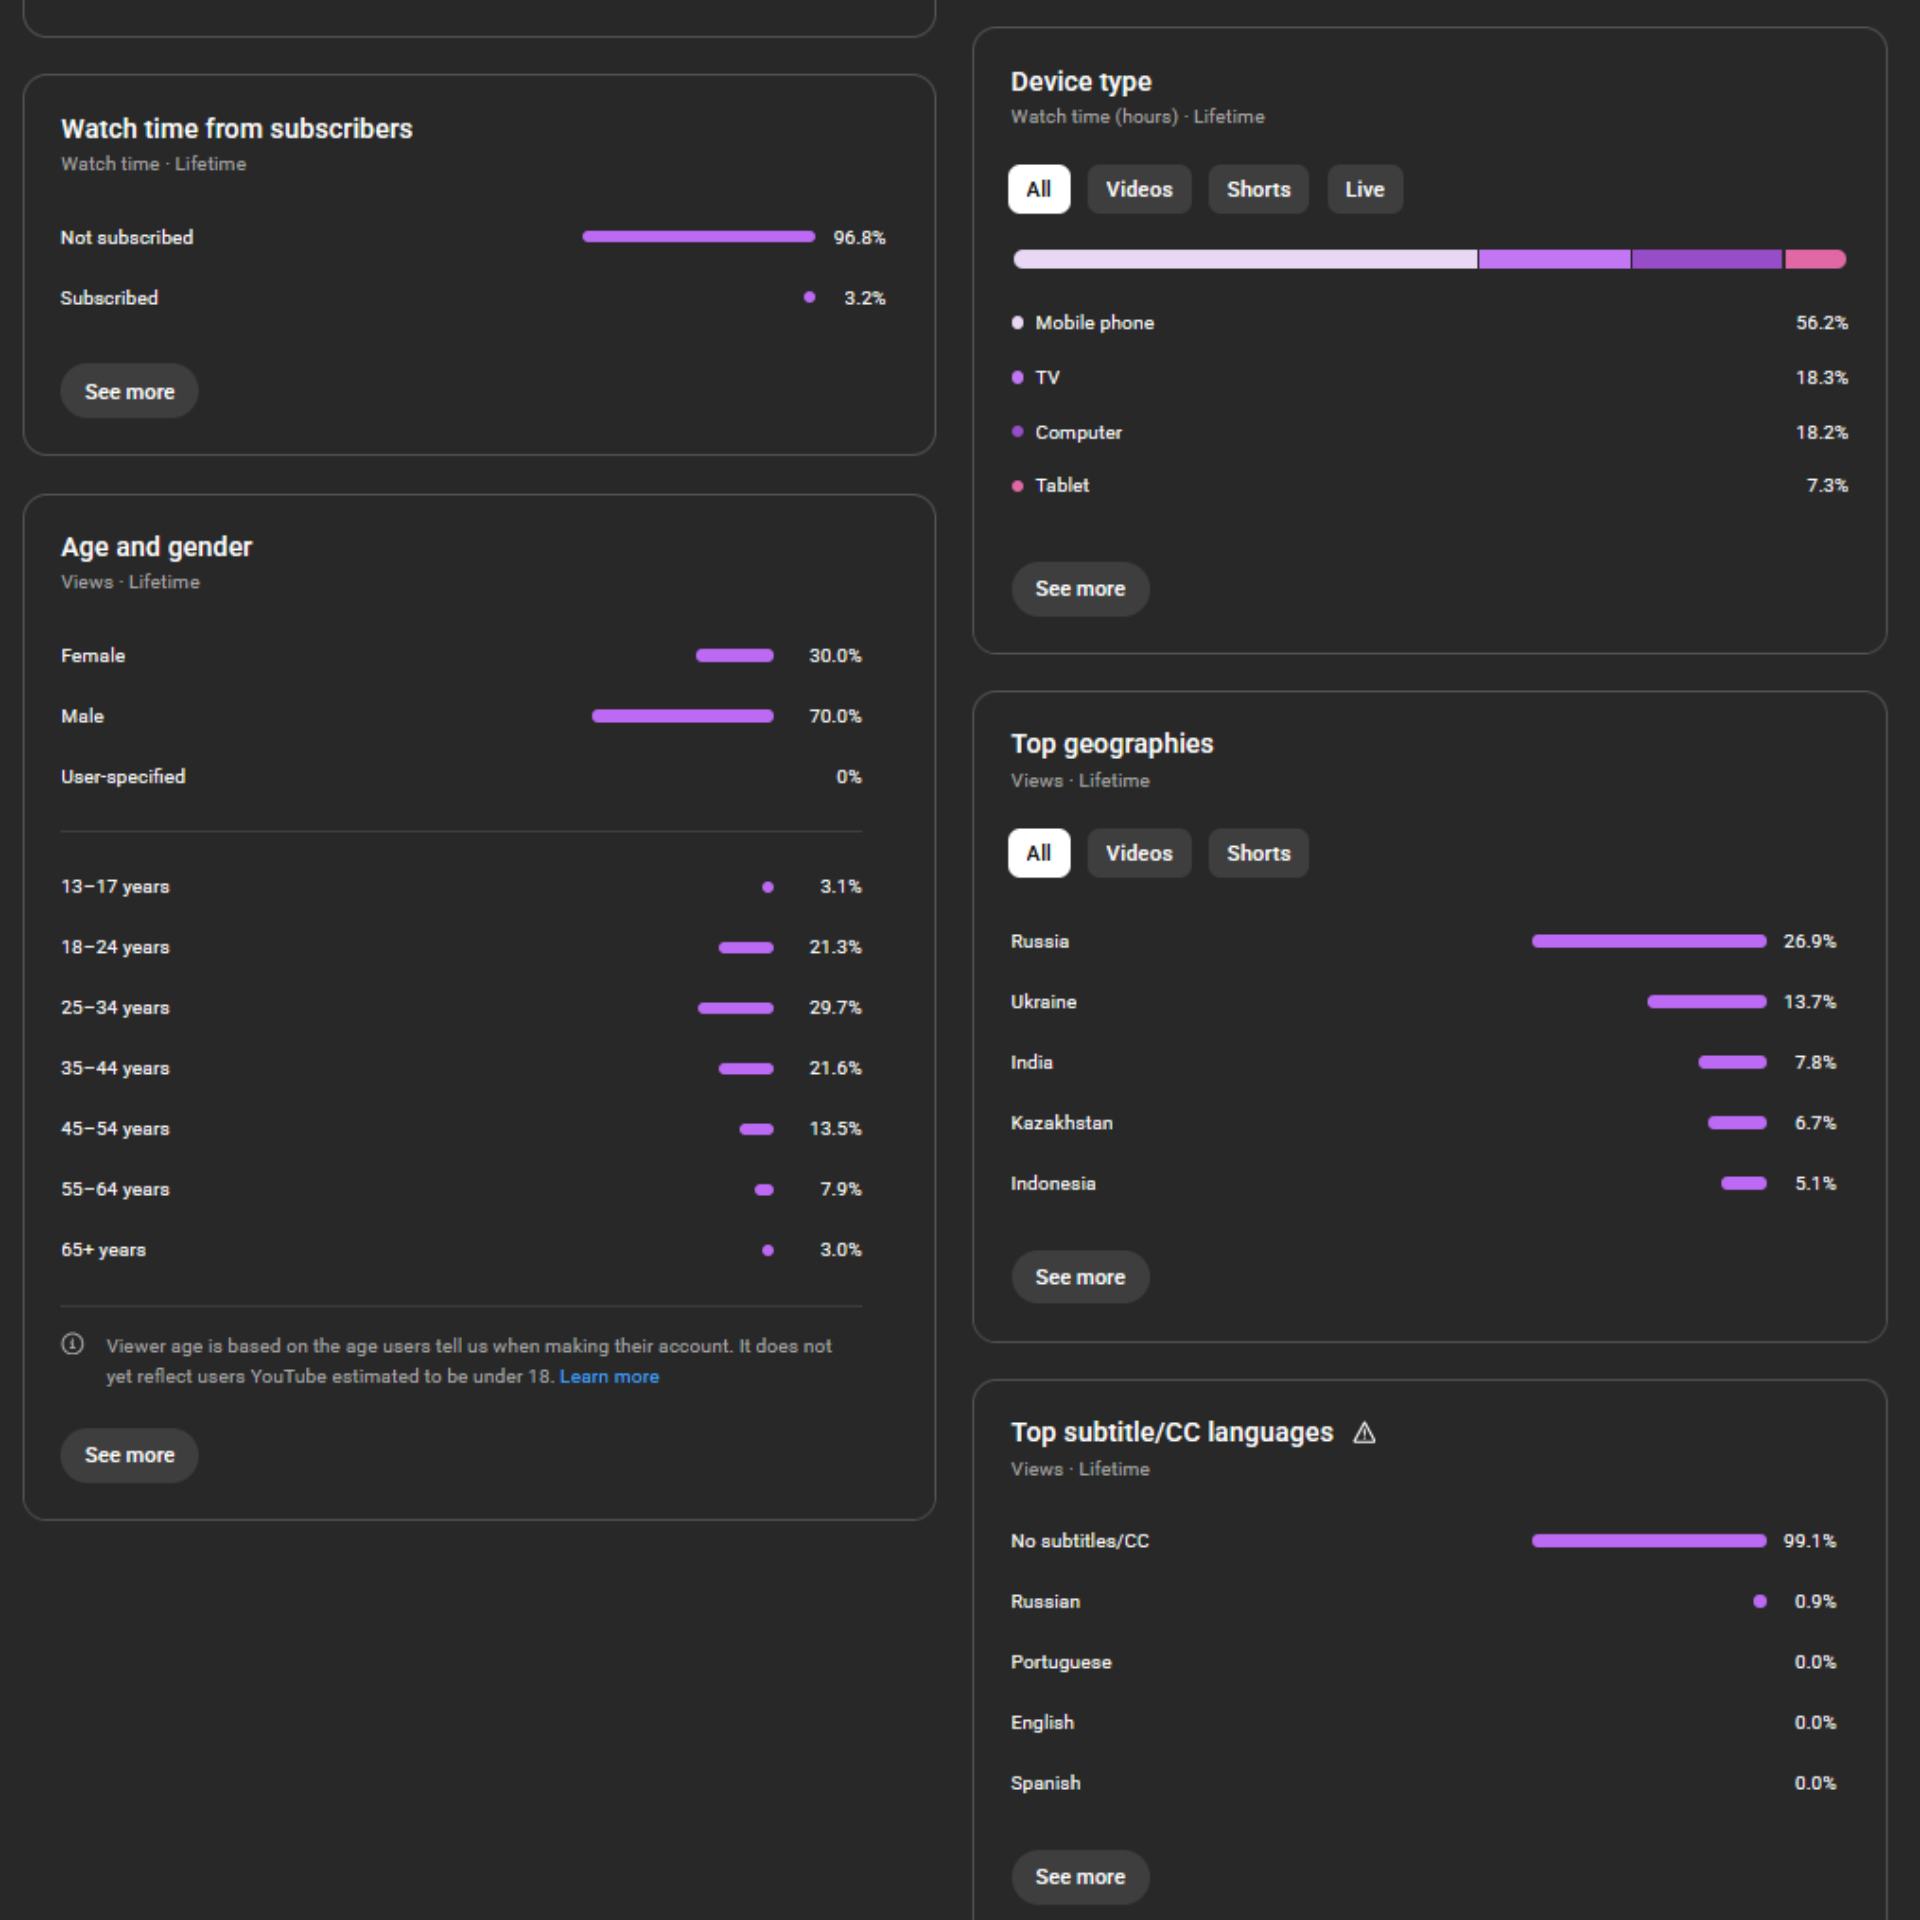Click the warning icon beside Top subtitle/CC languages
This screenshot has height=1920, width=1920.
[1364, 1433]
